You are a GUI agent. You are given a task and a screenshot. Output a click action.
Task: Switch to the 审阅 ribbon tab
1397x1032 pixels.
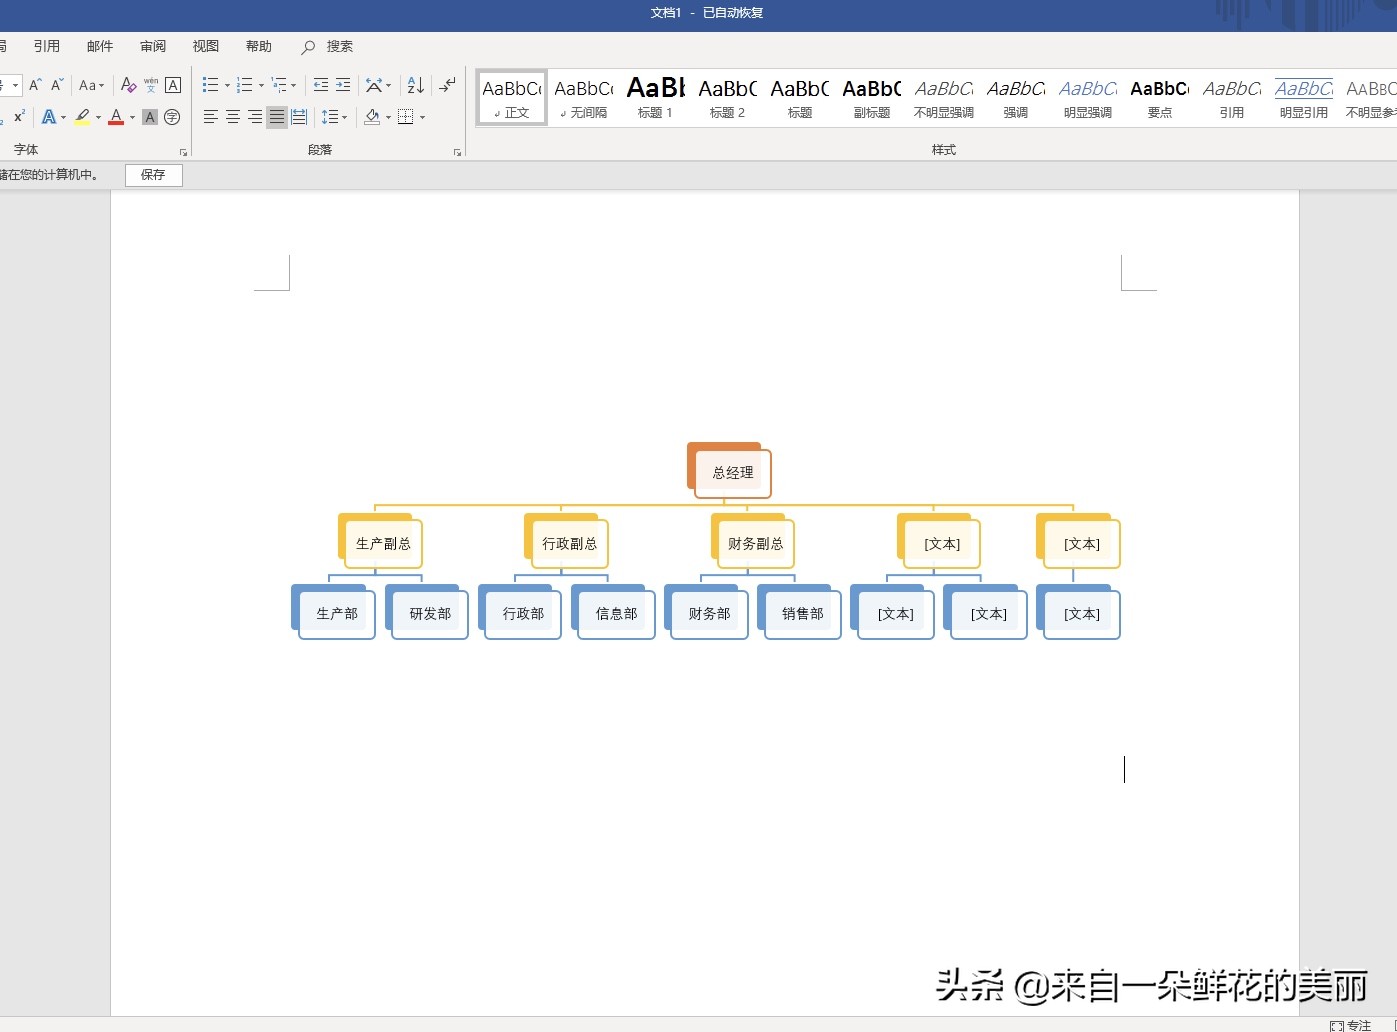(x=152, y=45)
